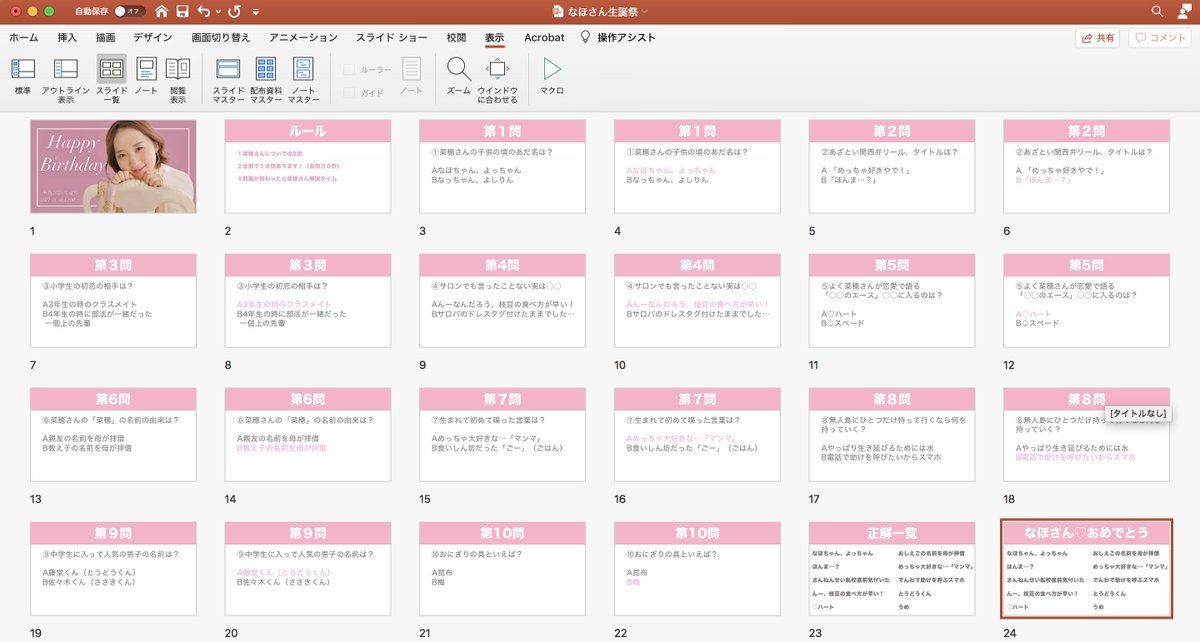Select slide 10 第4問 answer thumbnail
The width and height of the screenshot is (1200, 642).
(x=697, y=300)
